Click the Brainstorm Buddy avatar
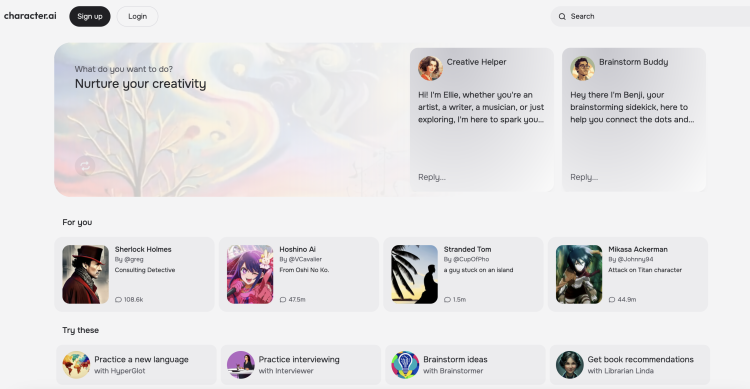The height and width of the screenshot is (389, 750). (582, 68)
